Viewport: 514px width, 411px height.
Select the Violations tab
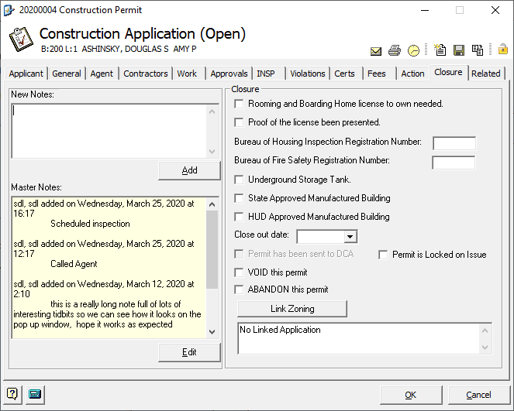pyautogui.click(x=308, y=73)
